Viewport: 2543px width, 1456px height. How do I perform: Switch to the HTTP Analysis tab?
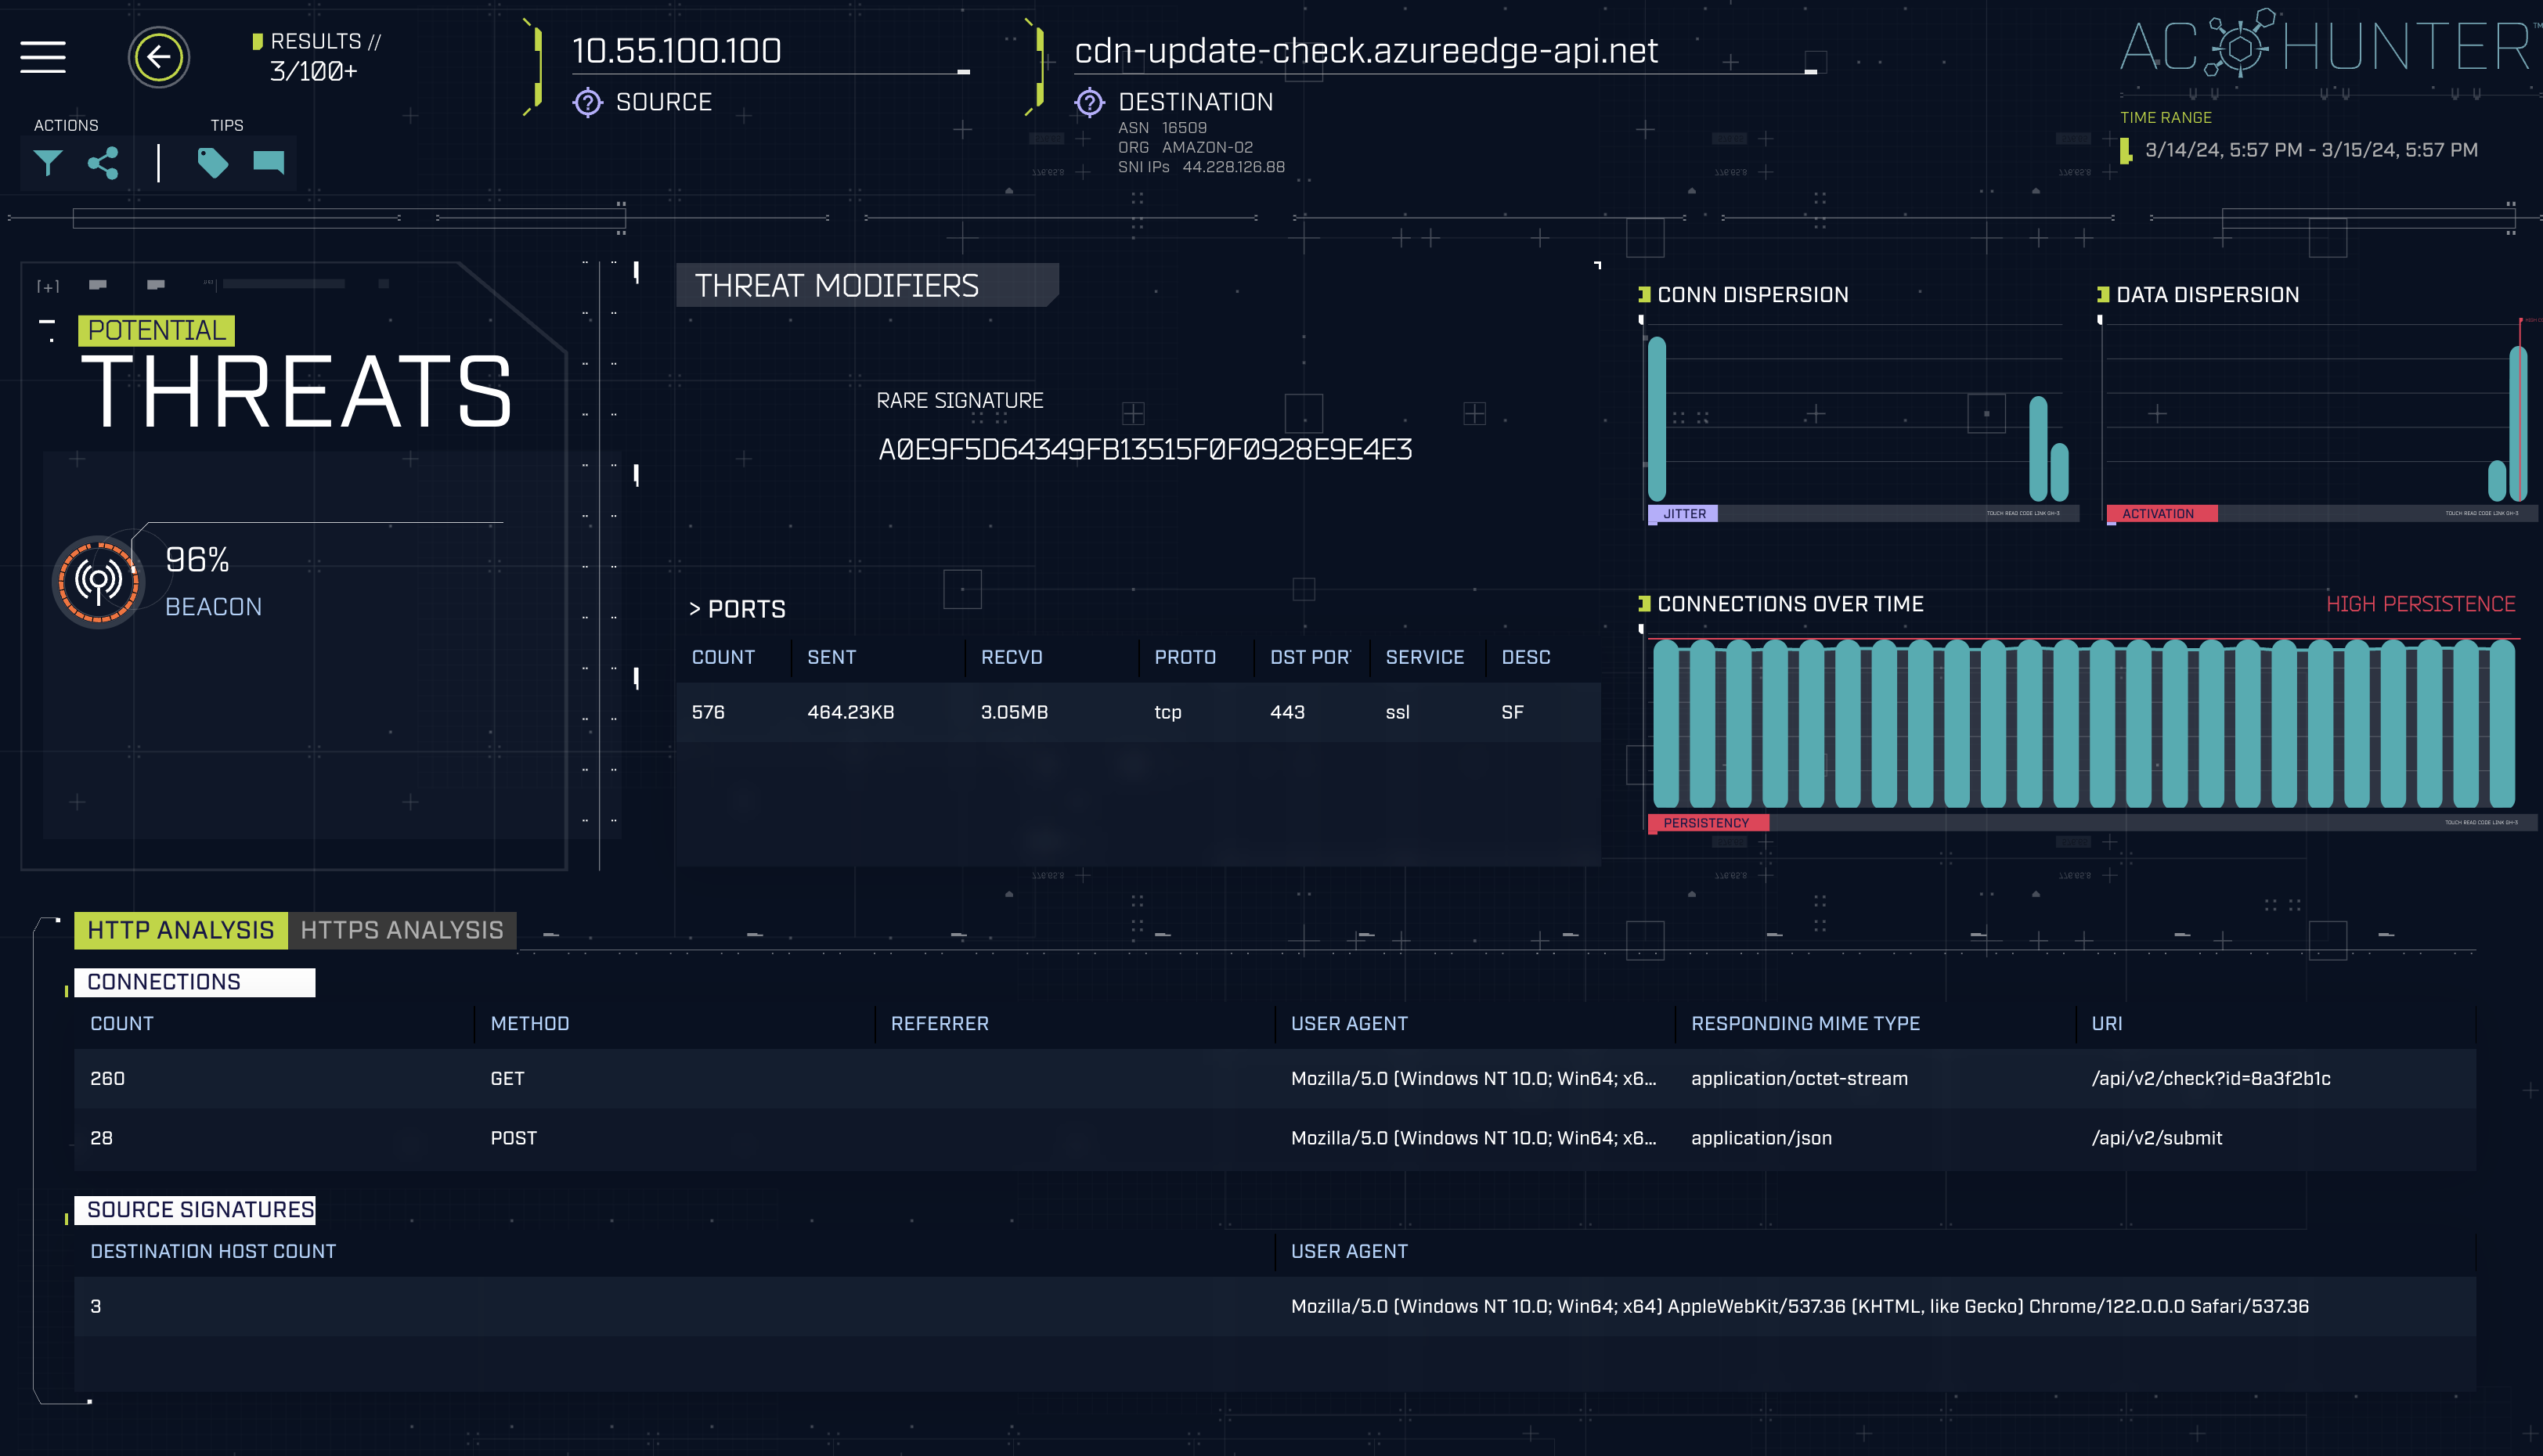[x=181, y=930]
